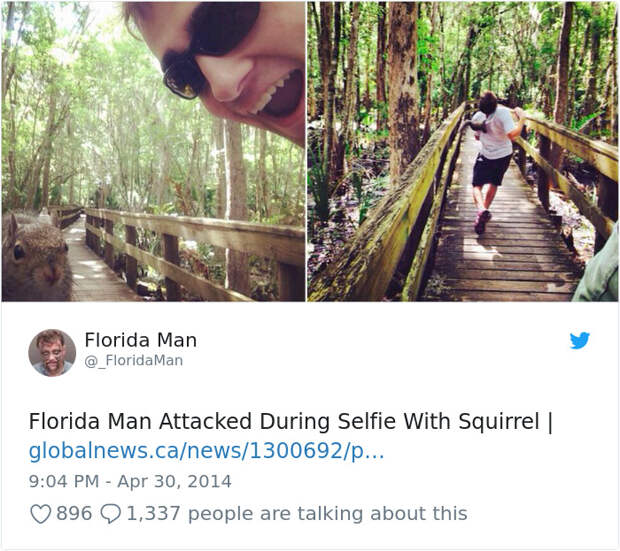Image resolution: width=620 pixels, height=551 pixels.
Task: Open the globalnews.ca news link
Action: (x=206, y=451)
